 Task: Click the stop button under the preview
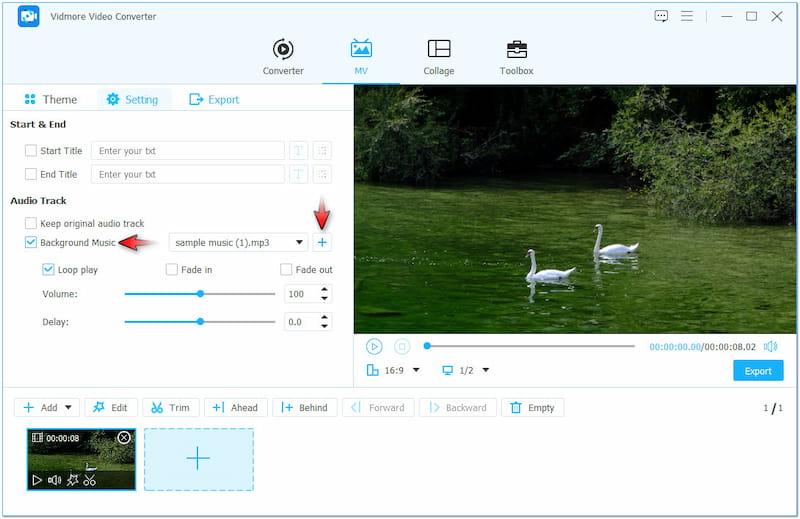(x=402, y=346)
